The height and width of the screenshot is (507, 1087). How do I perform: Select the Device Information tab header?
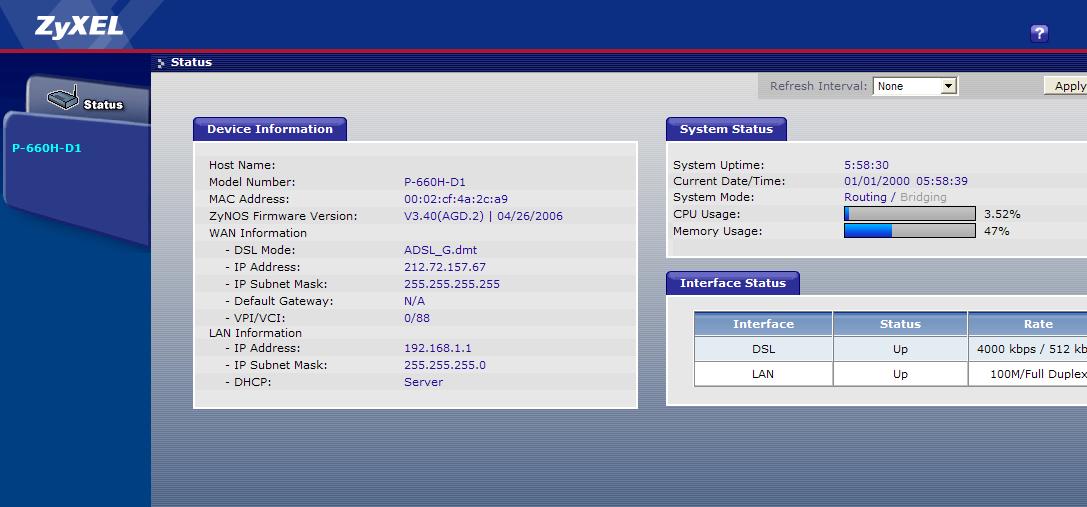coord(270,129)
